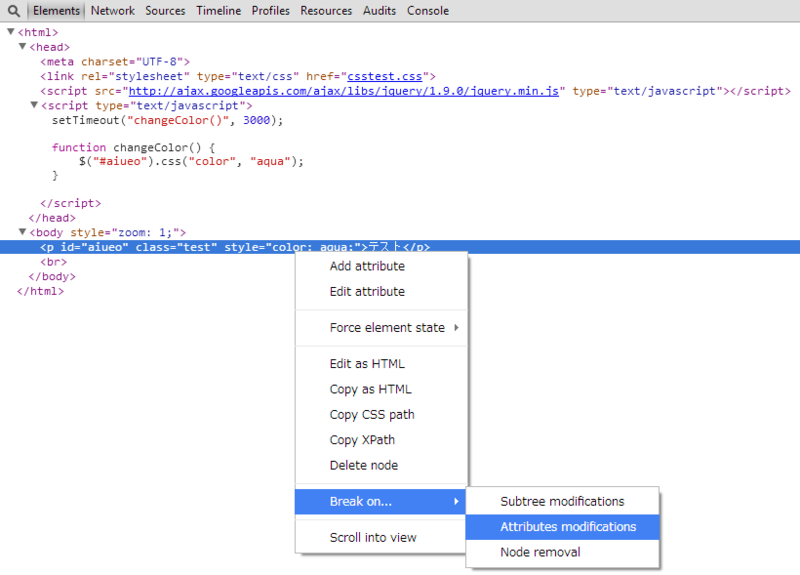The height and width of the screenshot is (575, 800).
Task: Open the Profiles tab
Action: click(270, 11)
